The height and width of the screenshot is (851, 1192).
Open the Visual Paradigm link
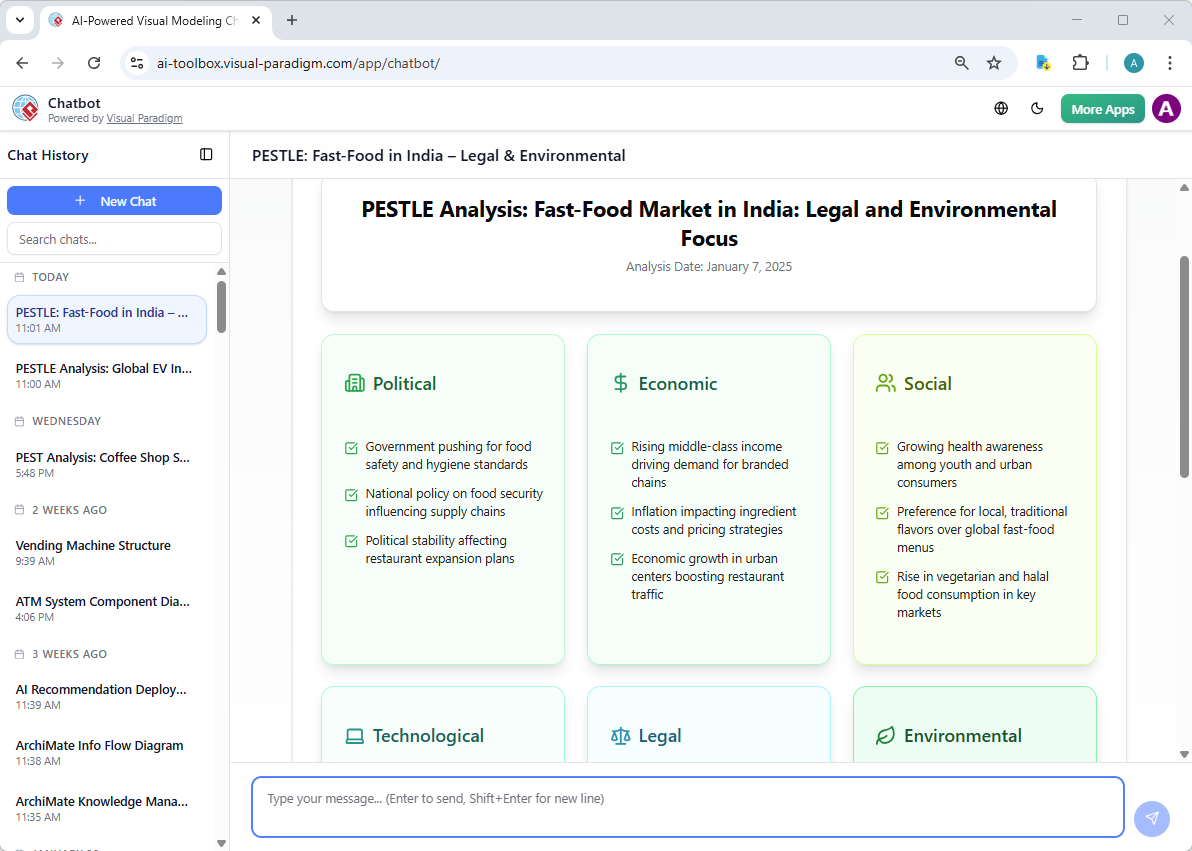(x=144, y=118)
